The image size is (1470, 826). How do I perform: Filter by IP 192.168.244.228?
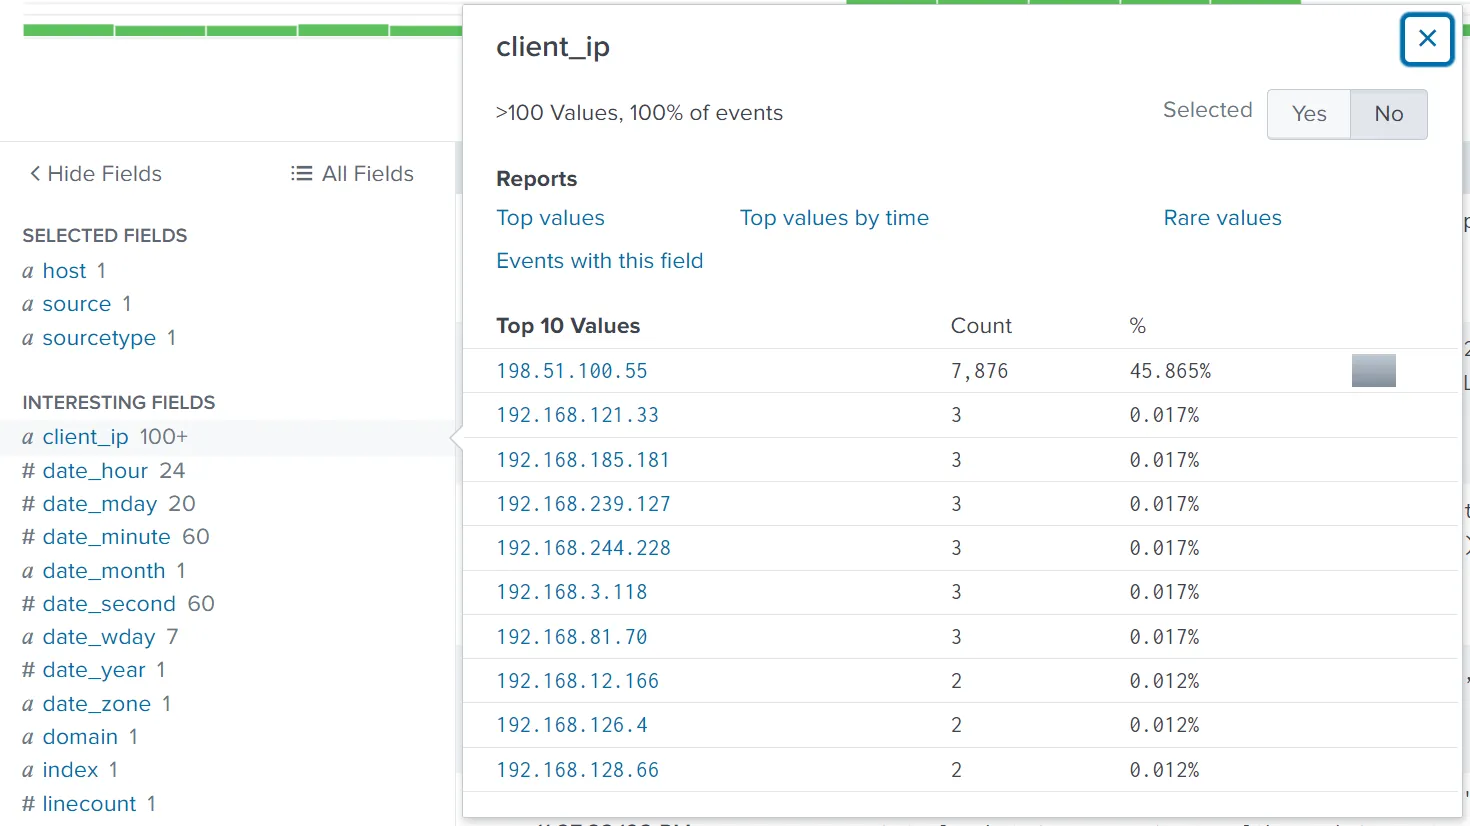[583, 548]
